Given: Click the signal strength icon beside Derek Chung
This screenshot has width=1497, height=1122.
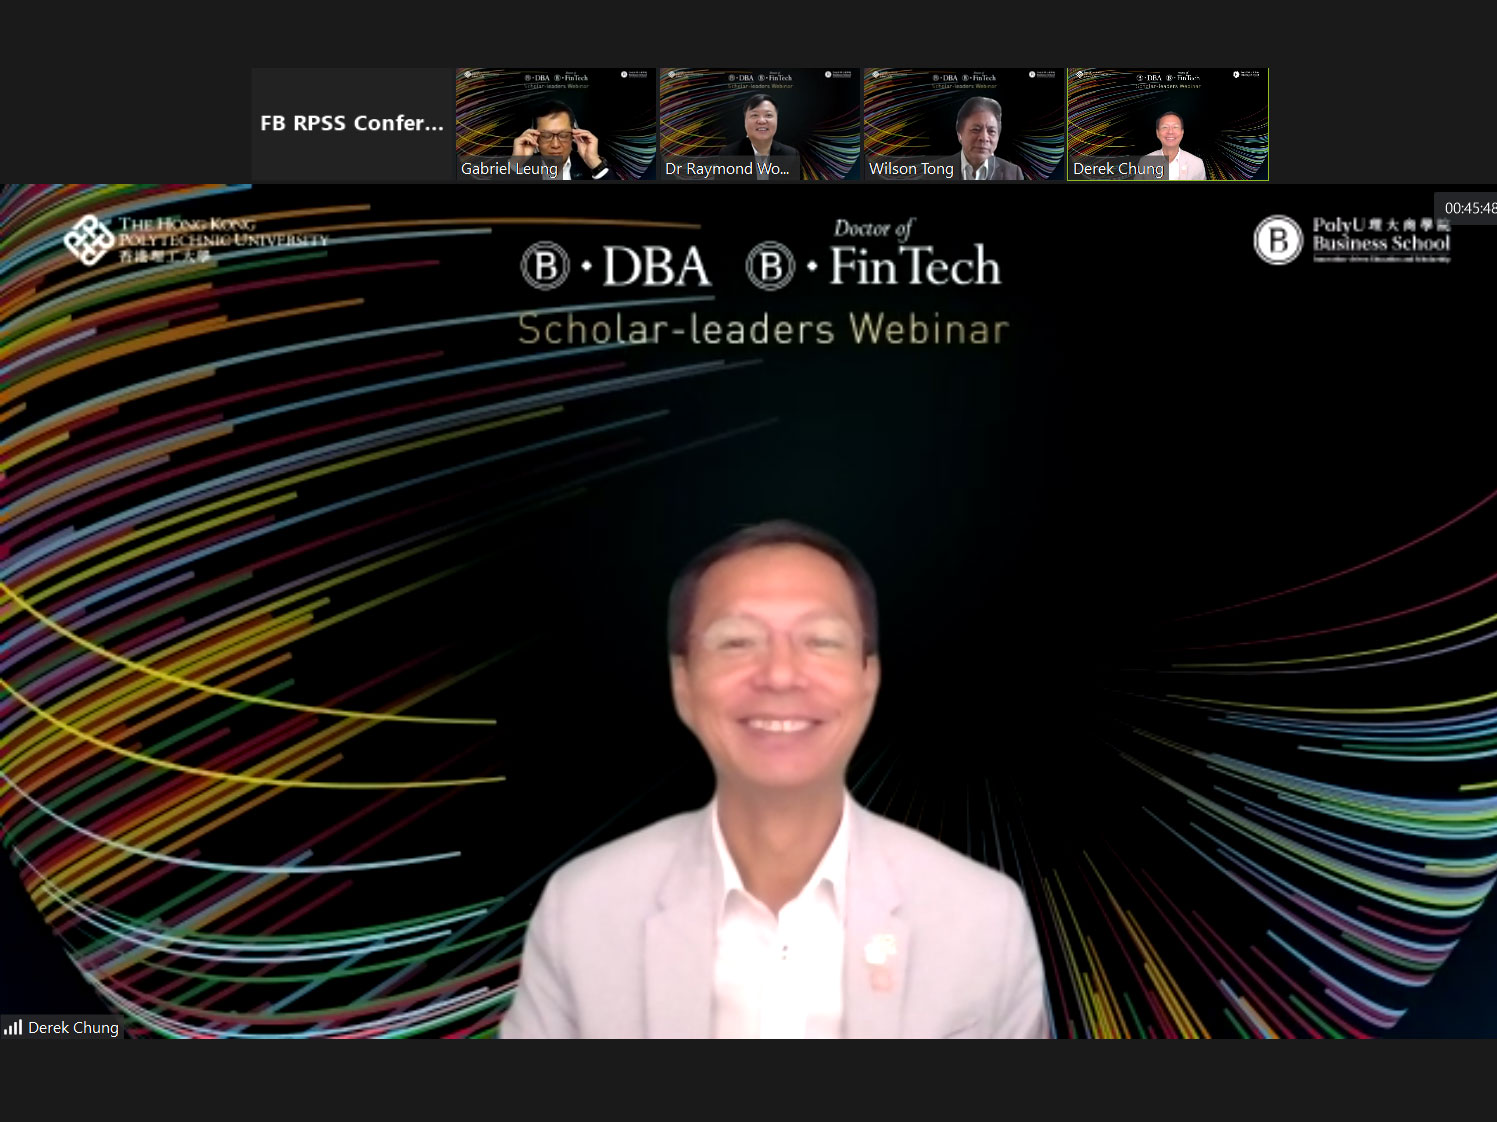Looking at the screenshot, I should tap(13, 1027).
